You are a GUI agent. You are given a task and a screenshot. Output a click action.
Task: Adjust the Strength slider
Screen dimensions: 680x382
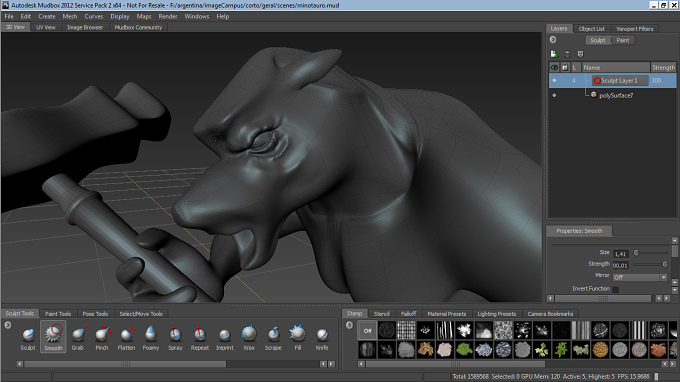coord(651,264)
